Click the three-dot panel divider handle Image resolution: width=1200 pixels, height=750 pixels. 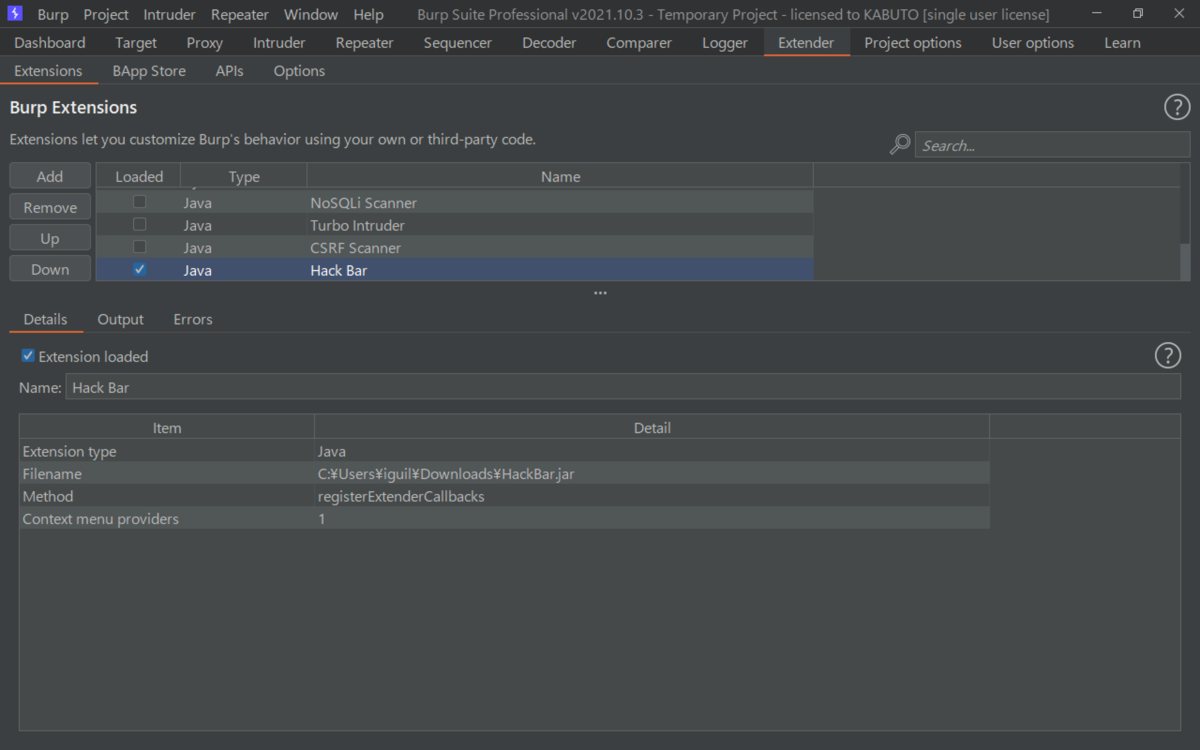click(600, 293)
